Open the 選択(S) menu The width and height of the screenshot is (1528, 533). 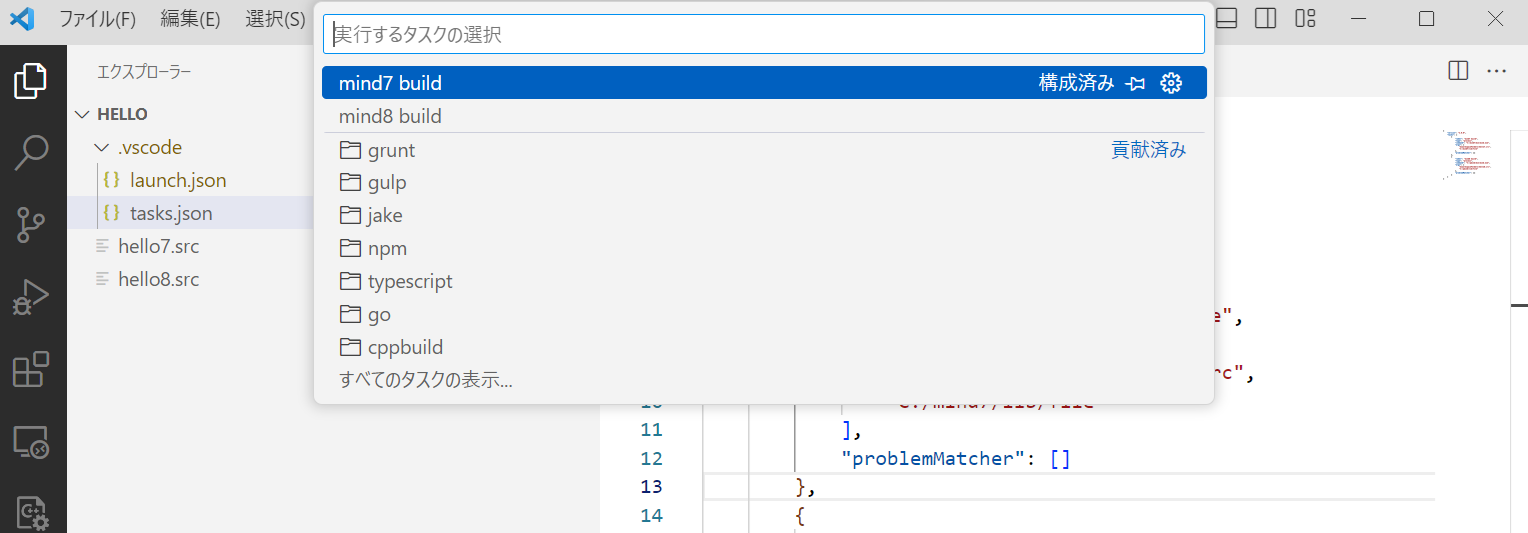[x=275, y=19]
